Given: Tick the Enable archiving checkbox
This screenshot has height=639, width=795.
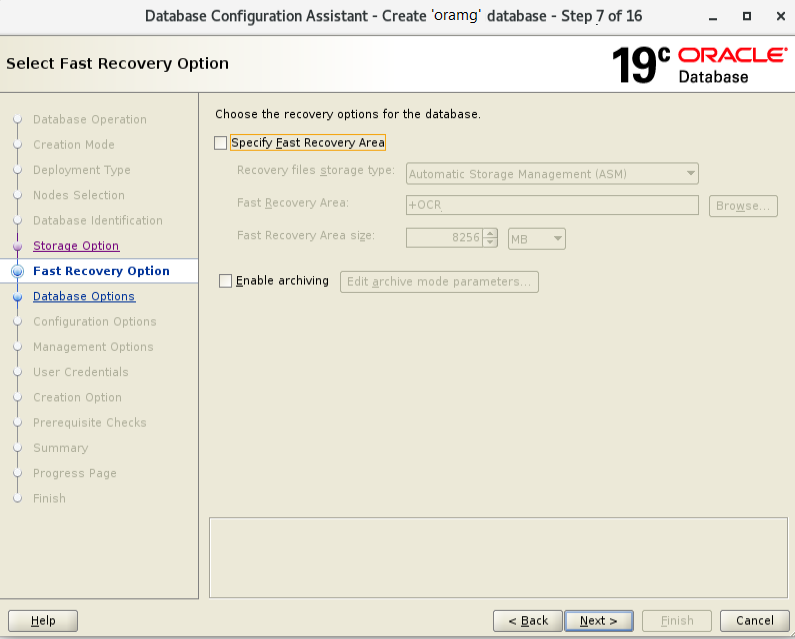Looking at the screenshot, I should pos(225,281).
